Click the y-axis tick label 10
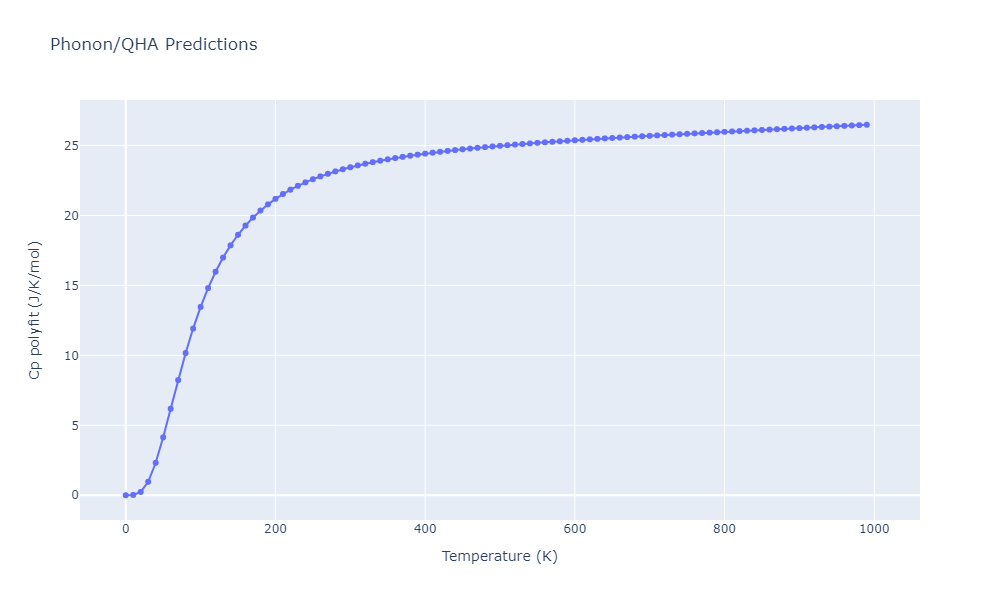1000x600 pixels. click(71, 356)
